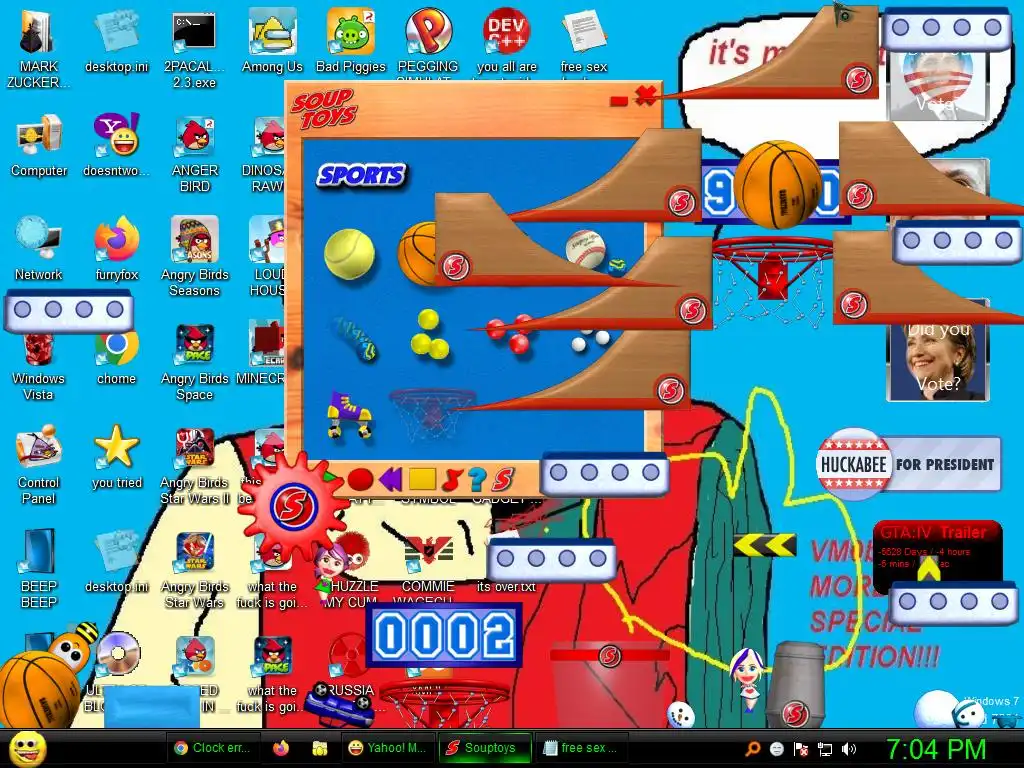Viewport: 1024px width, 768px height.
Task: Toggle the red music note sound button
Action: [x=451, y=480]
